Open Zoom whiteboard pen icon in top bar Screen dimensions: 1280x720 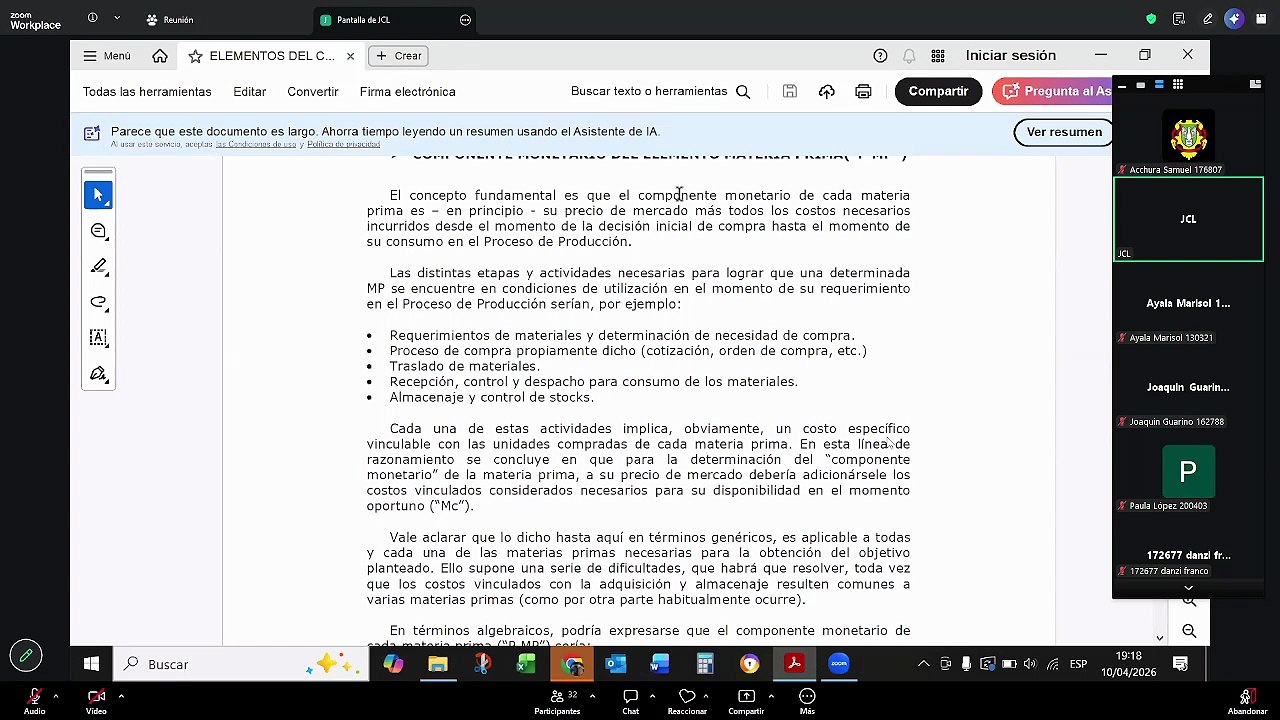(1207, 19)
